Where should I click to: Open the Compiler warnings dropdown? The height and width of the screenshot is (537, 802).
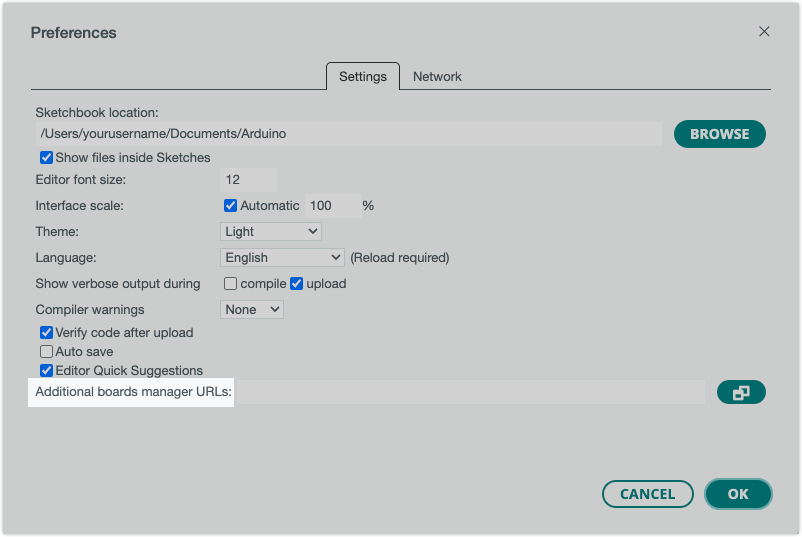coord(252,310)
